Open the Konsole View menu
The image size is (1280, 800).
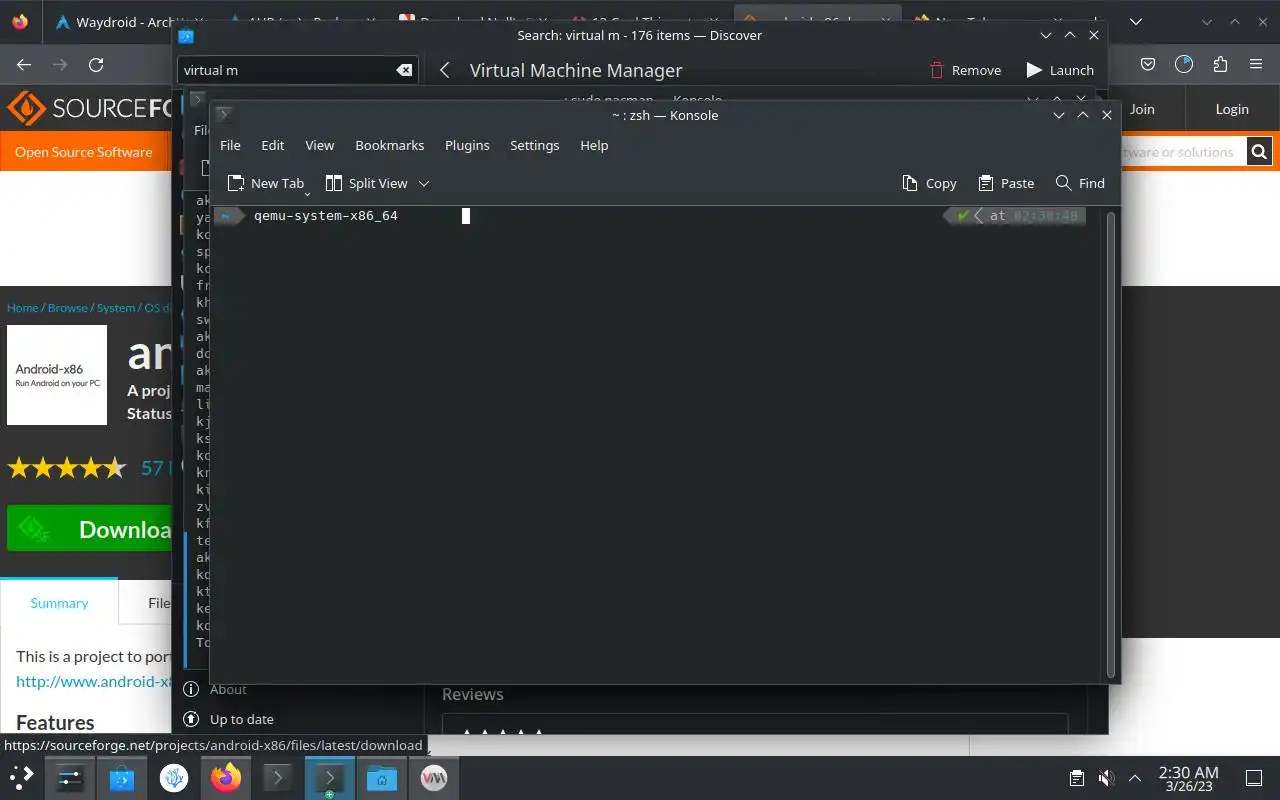[x=320, y=145]
